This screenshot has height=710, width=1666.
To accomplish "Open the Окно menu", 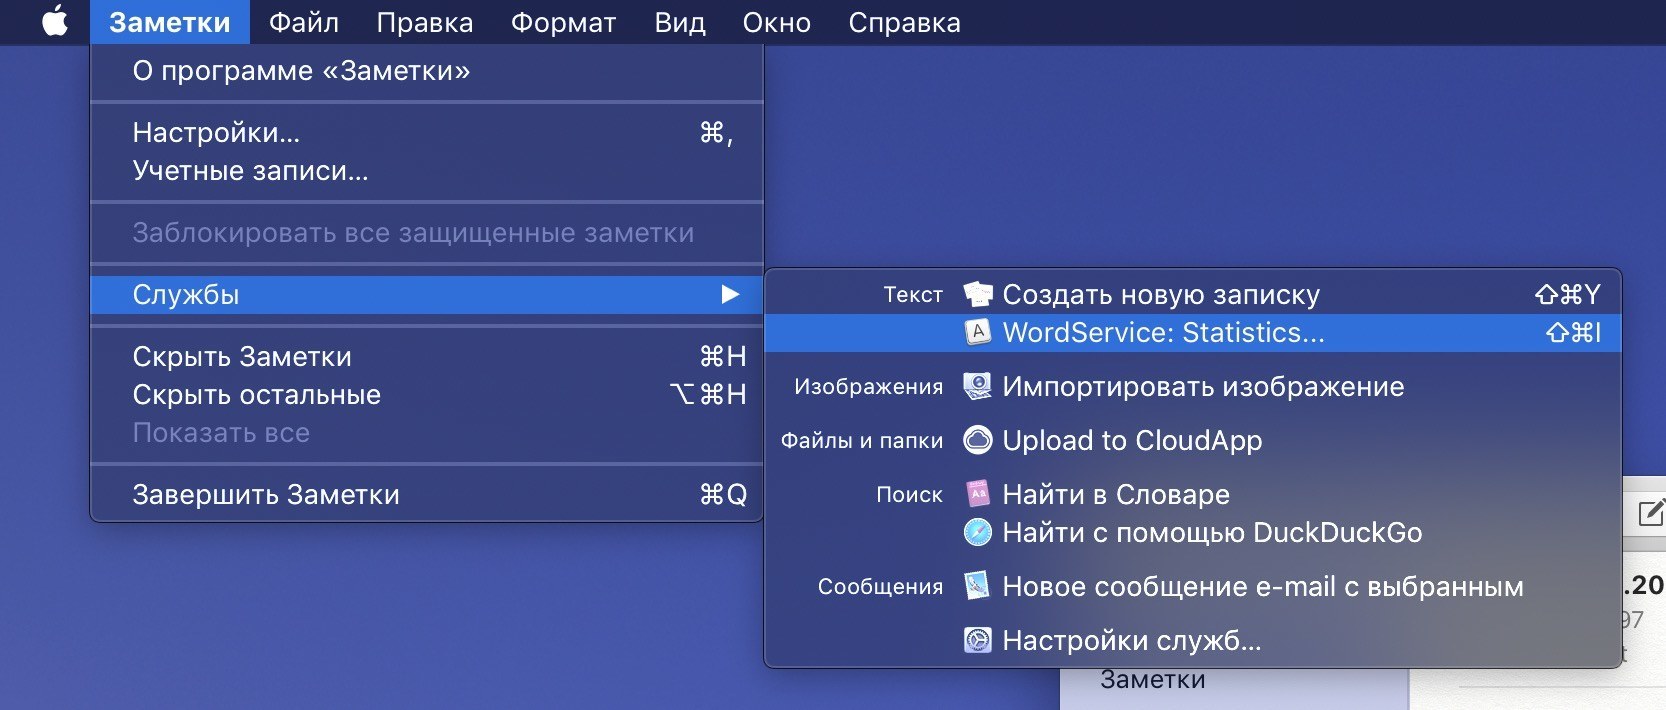I will pyautogui.click(x=776, y=22).
